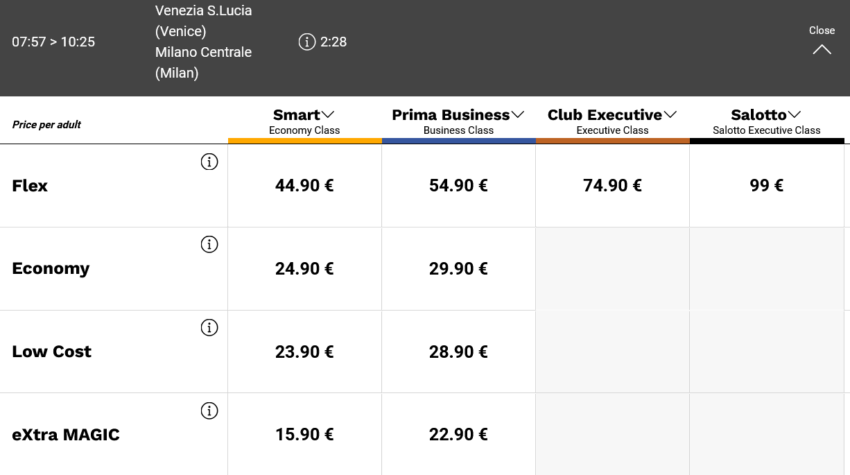850x475 pixels.
Task: Select Flex Prima Business fare 54.90 €
Action: point(458,186)
